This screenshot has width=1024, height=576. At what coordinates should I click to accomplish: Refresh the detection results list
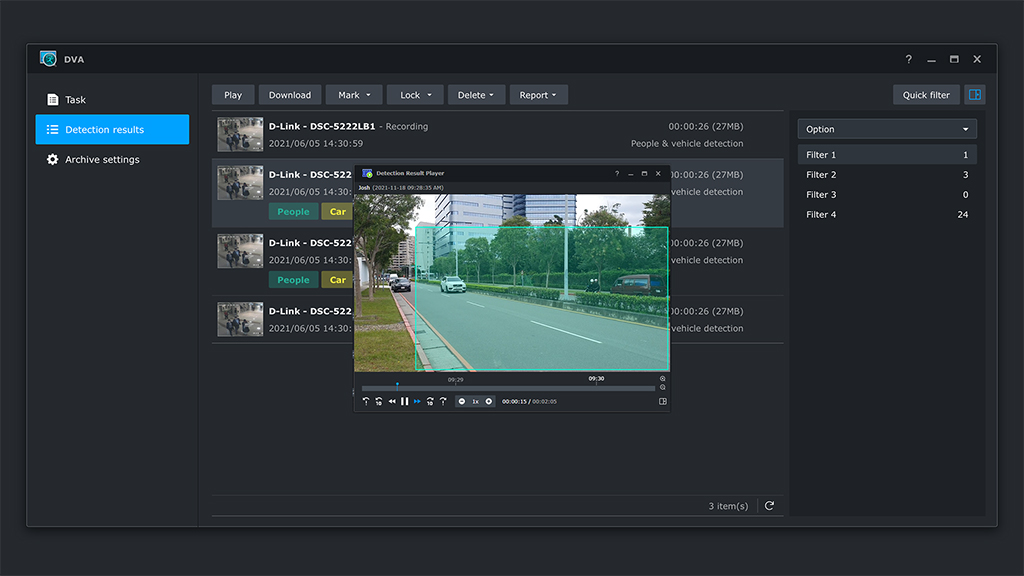[x=769, y=506]
